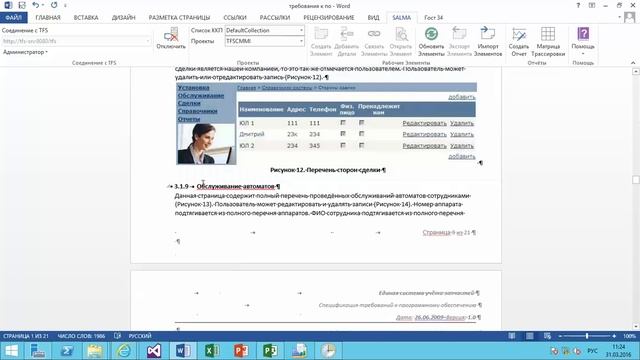640x360 pixels.
Task: Switch to print layout view icon
Action: [529, 336]
